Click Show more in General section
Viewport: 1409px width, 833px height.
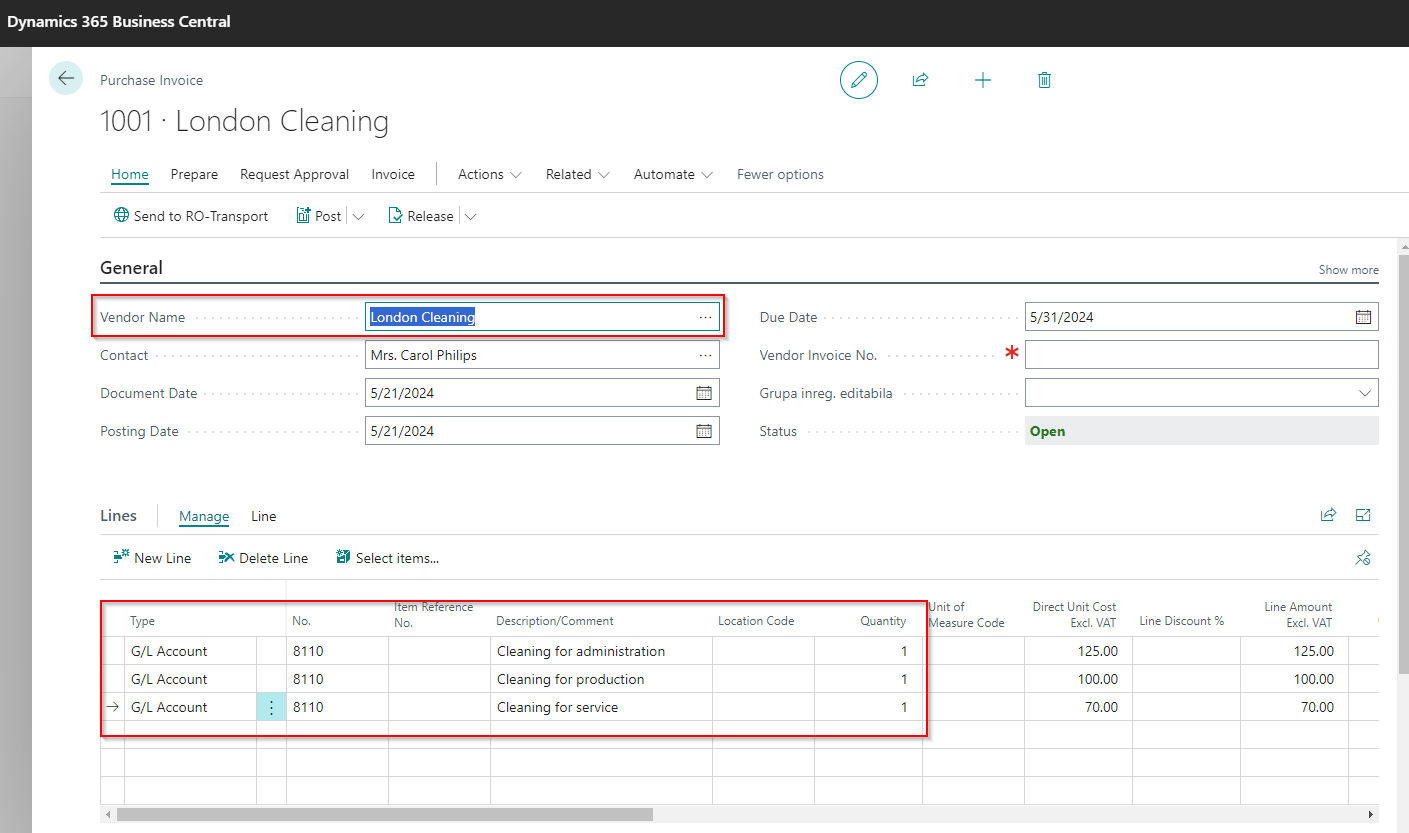coord(1348,270)
